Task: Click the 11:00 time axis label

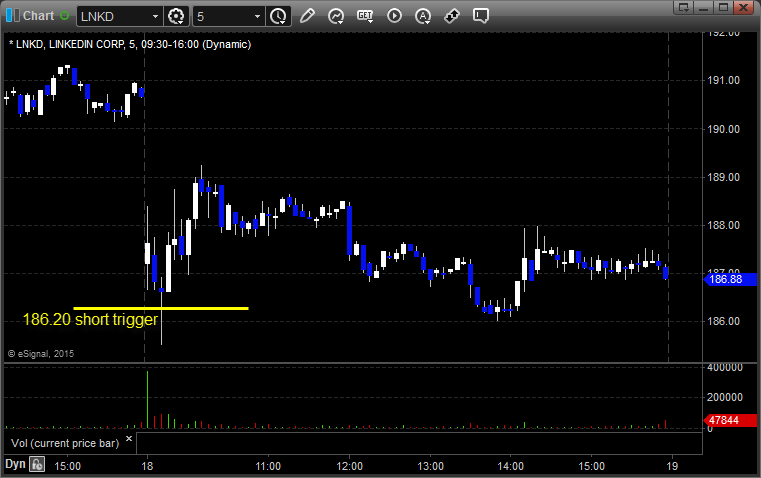Action: 268,466
